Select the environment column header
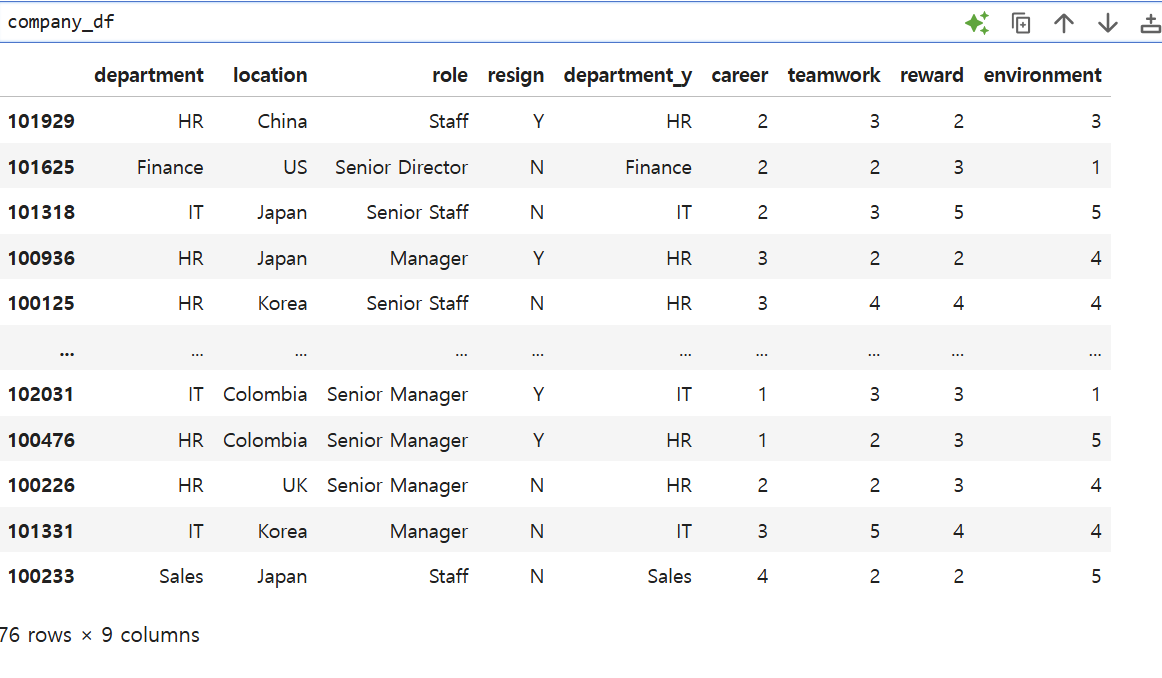The image size is (1162, 678). pyautogui.click(x=1043, y=76)
